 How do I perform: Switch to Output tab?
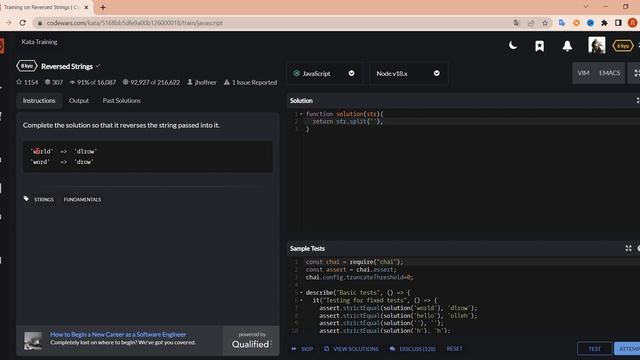pyautogui.click(x=79, y=100)
